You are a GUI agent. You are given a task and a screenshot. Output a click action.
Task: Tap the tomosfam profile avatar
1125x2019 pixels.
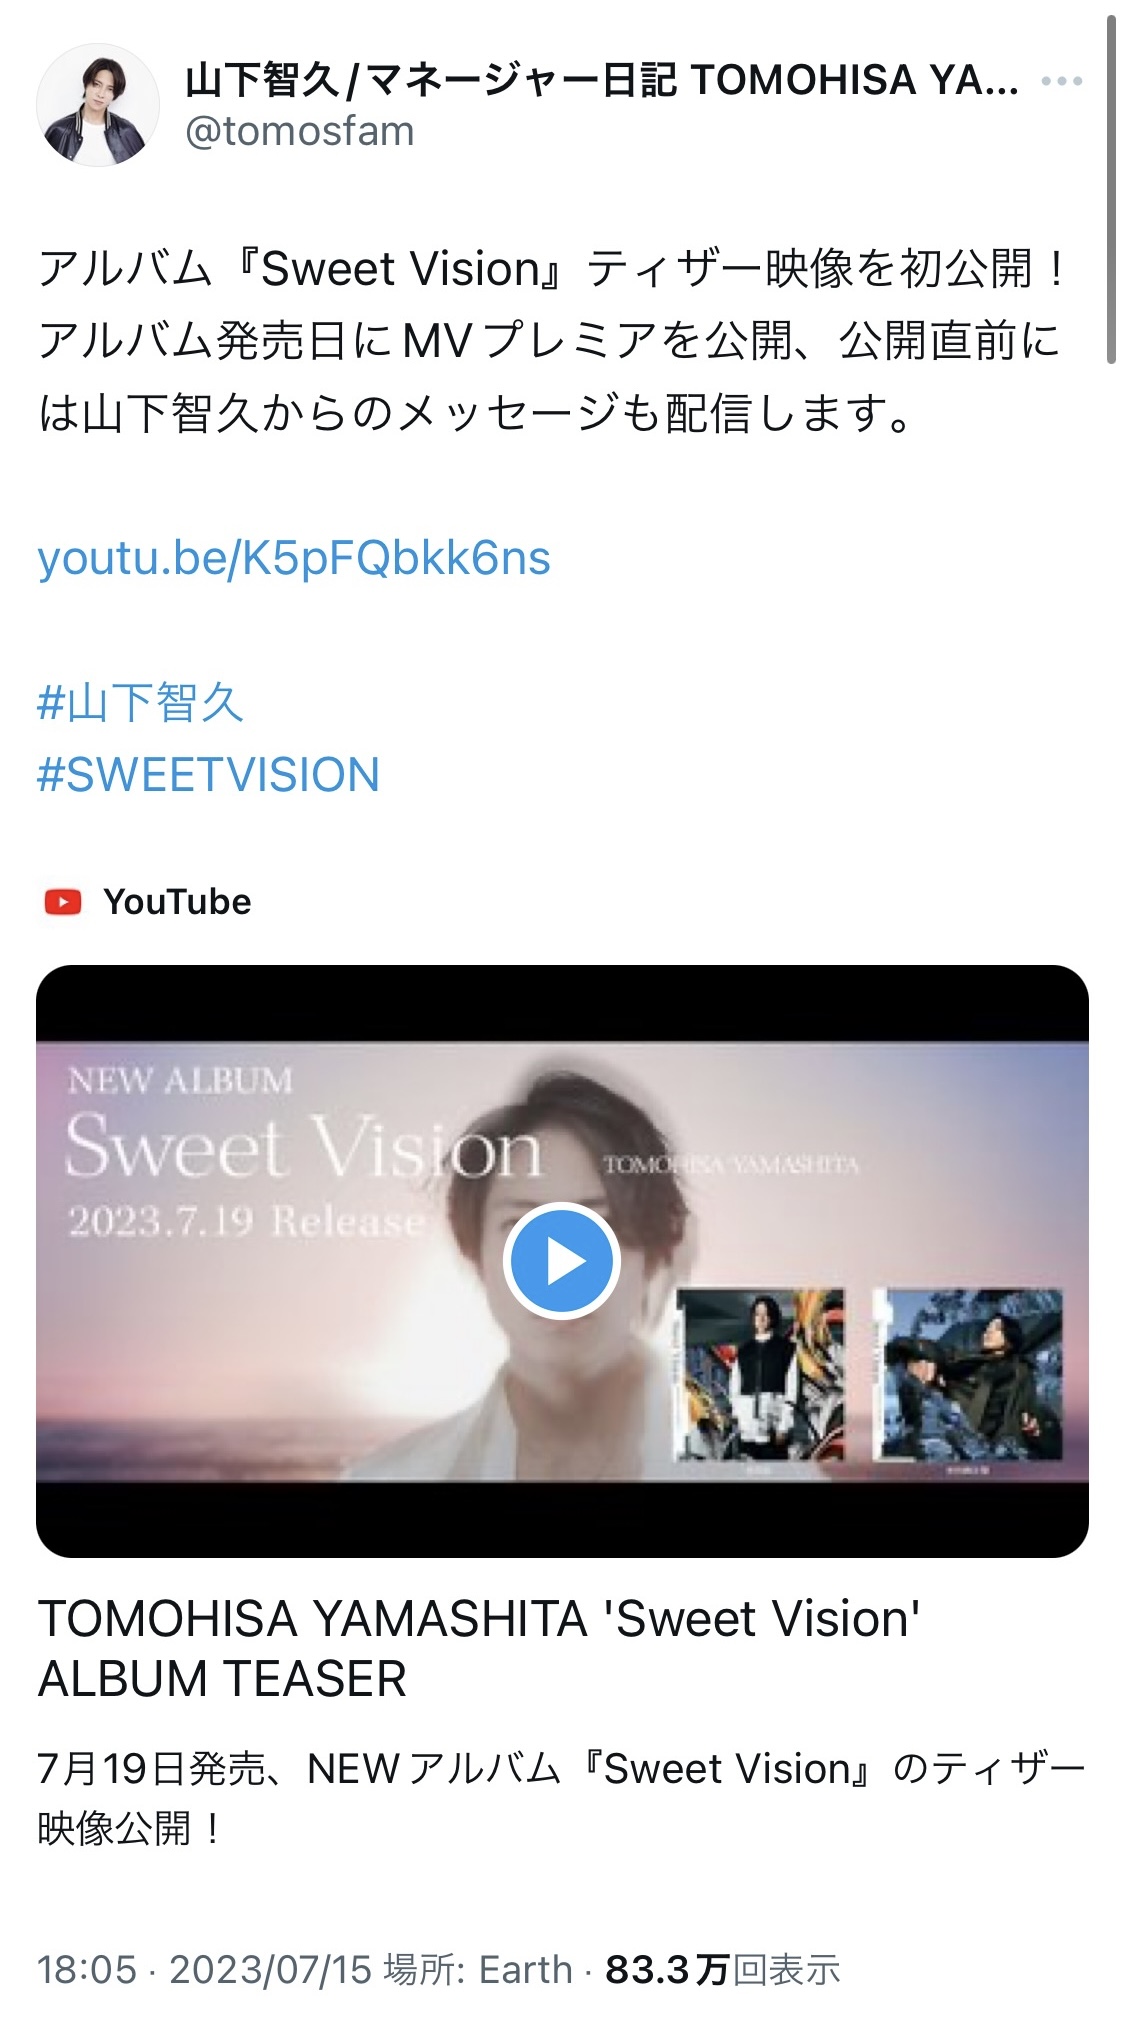click(x=98, y=105)
